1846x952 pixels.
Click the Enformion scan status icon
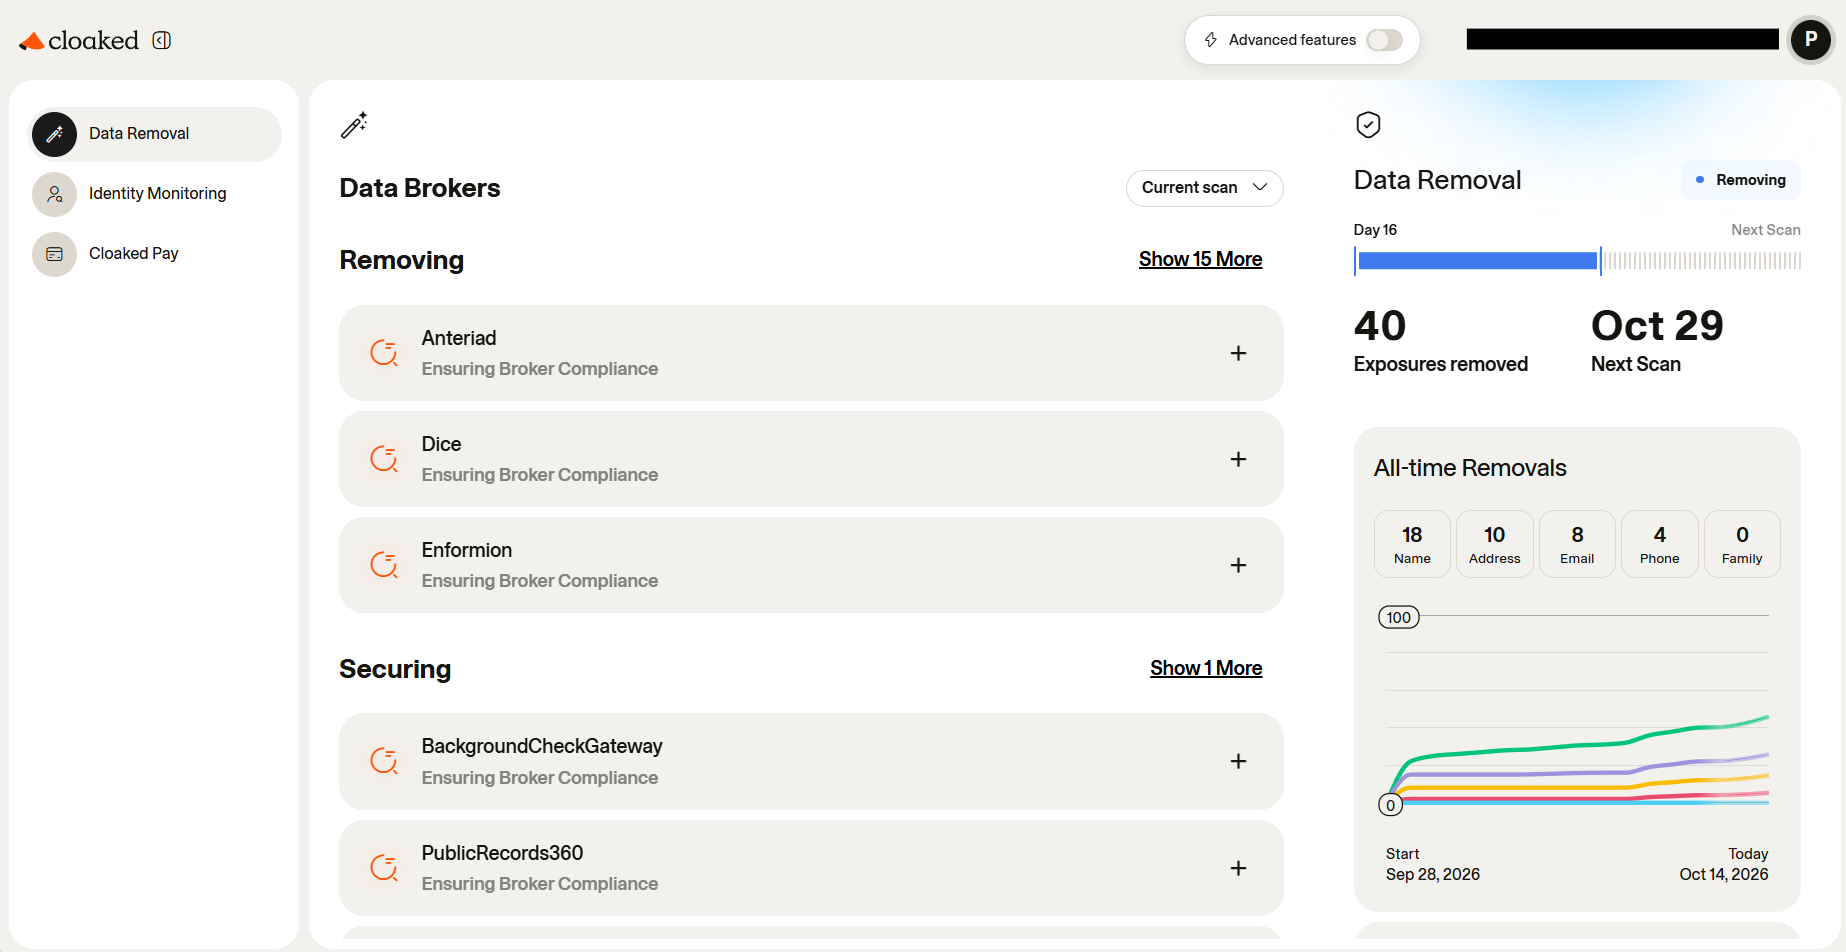click(384, 565)
